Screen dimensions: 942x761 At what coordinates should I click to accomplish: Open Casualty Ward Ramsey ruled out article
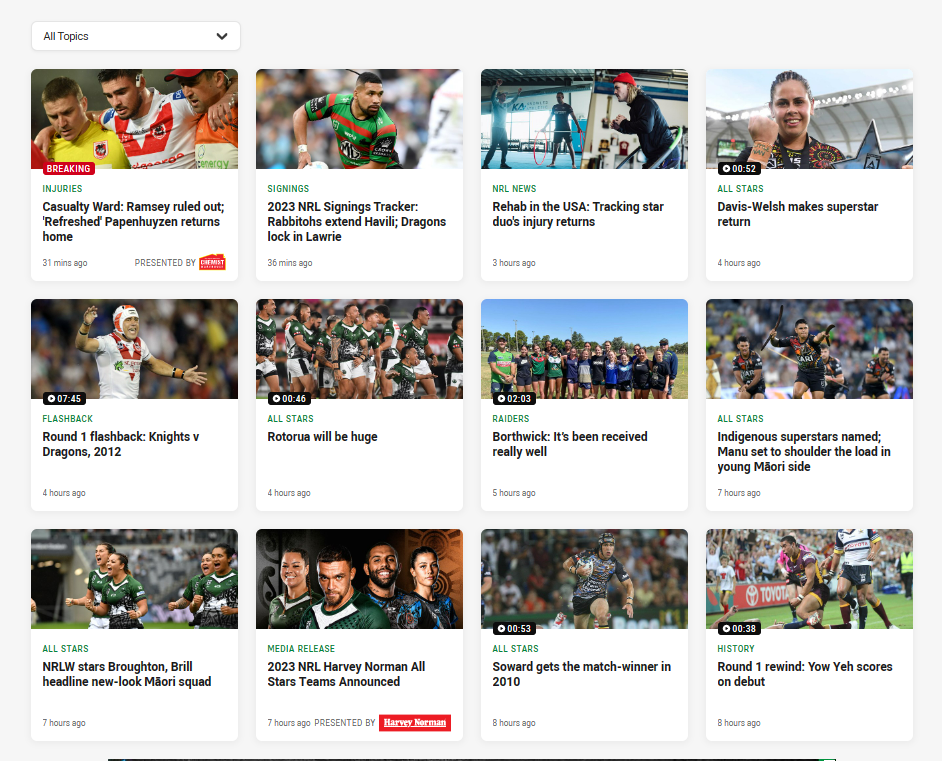tap(133, 222)
